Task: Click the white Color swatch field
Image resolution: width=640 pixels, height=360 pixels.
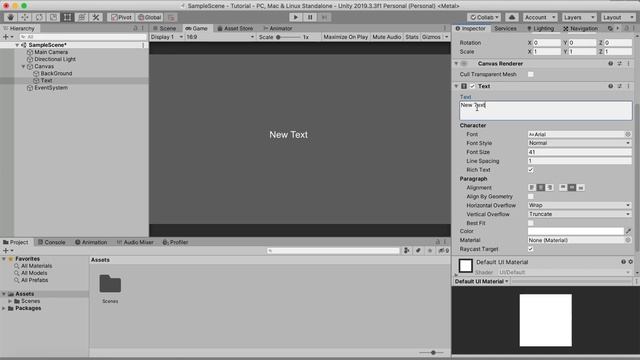Action: (x=576, y=231)
